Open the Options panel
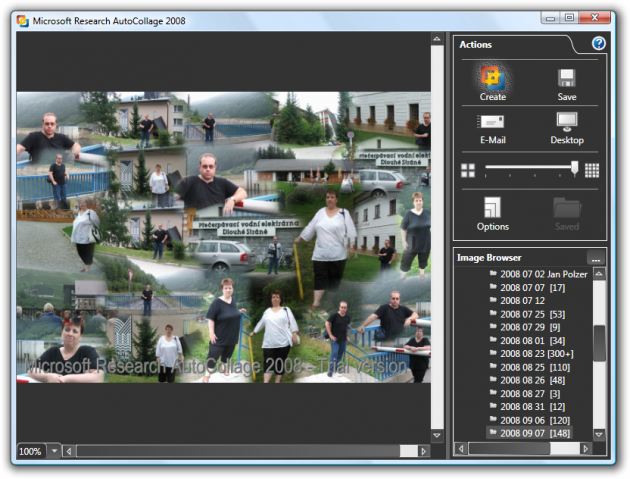 492,209
